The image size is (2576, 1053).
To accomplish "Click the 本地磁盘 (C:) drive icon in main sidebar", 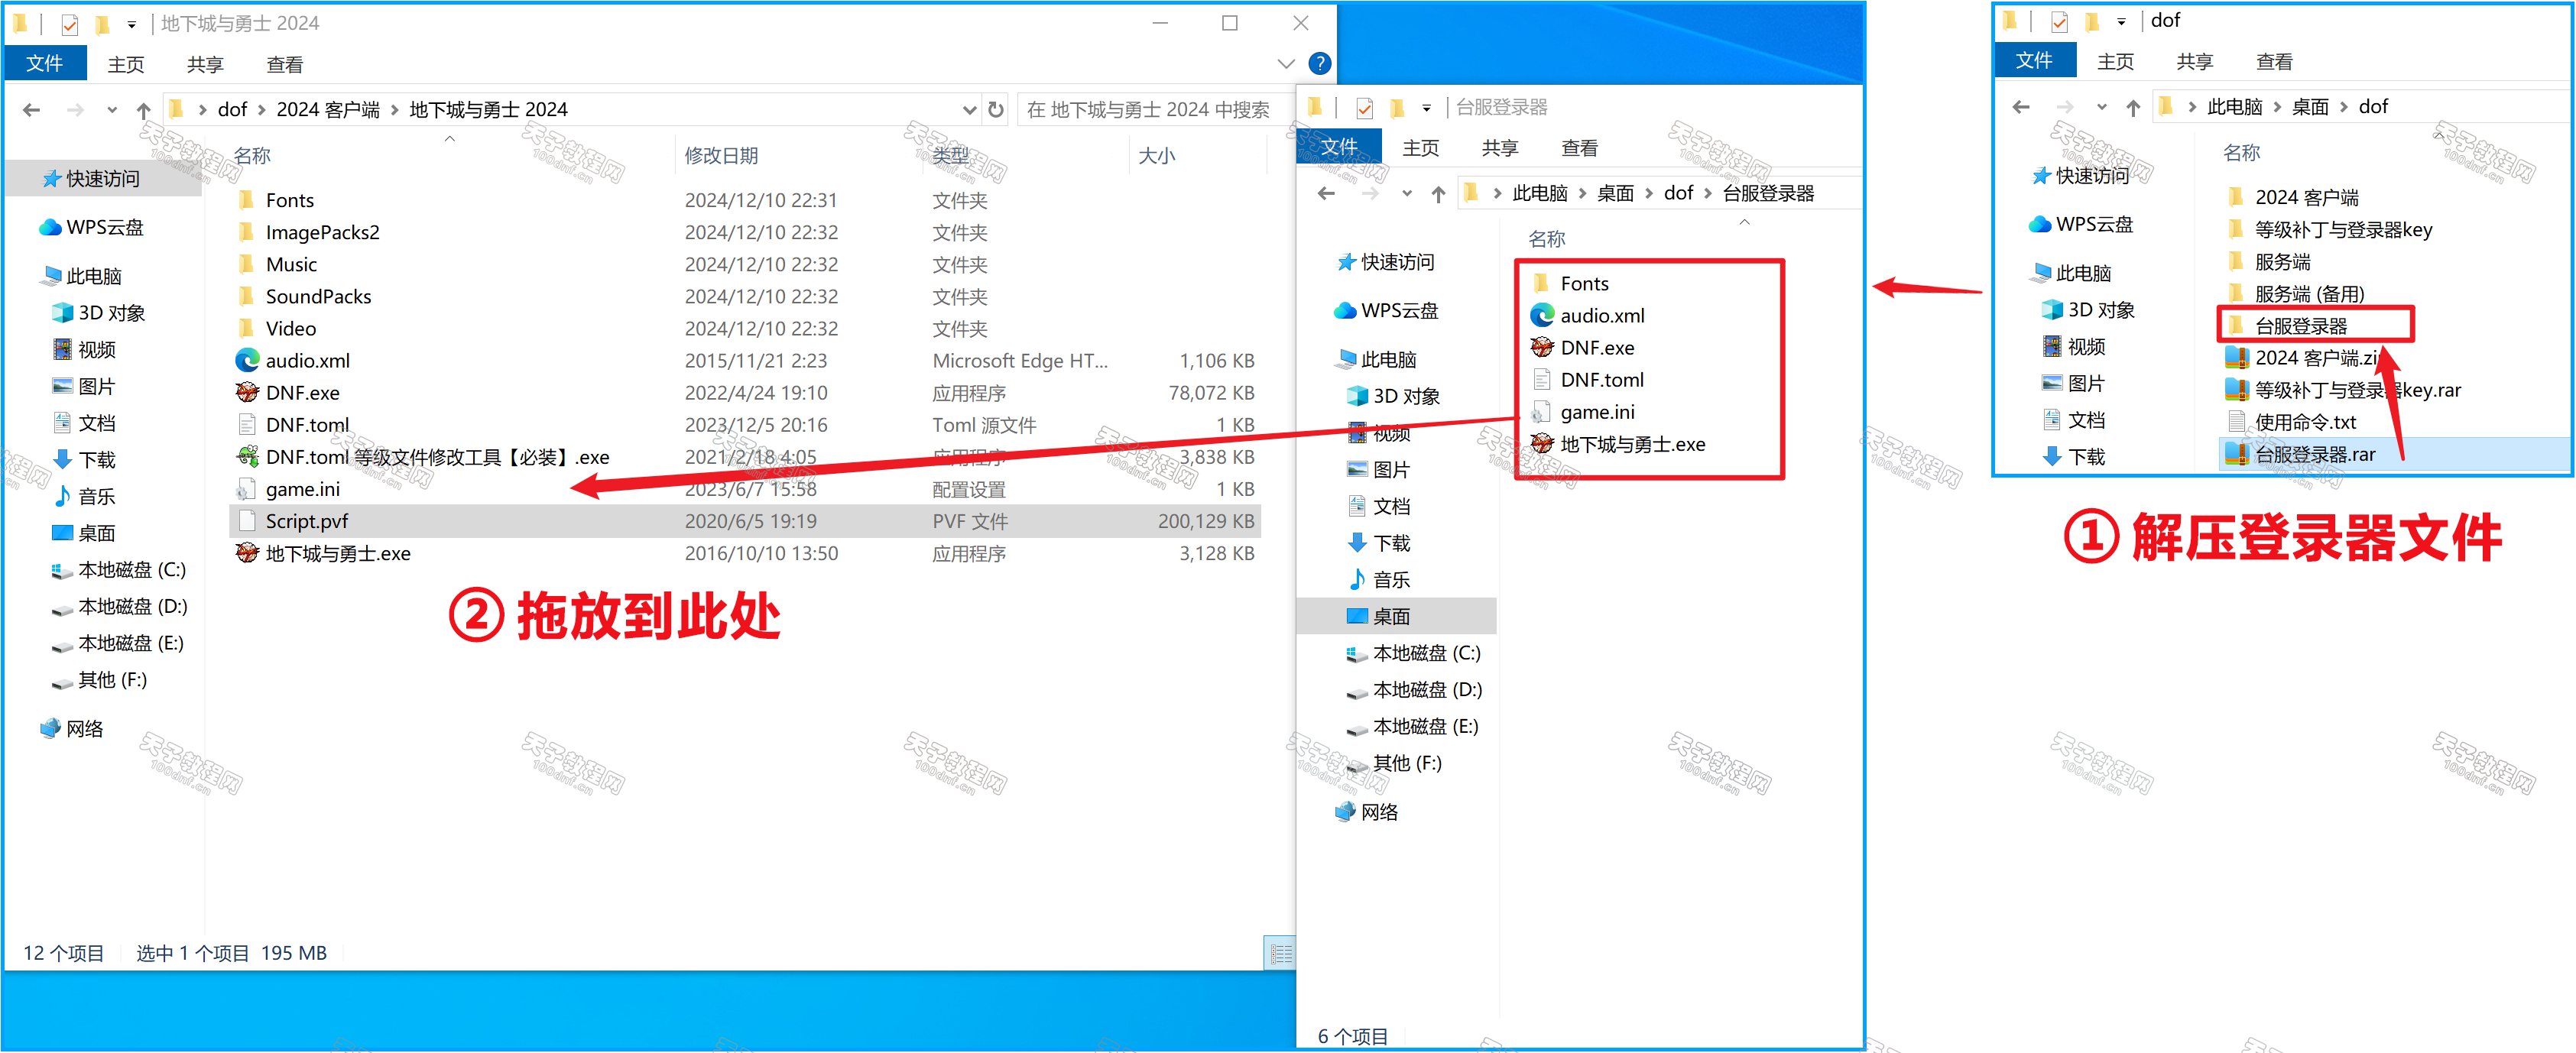I will pyautogui.click(x=63, y=571).
